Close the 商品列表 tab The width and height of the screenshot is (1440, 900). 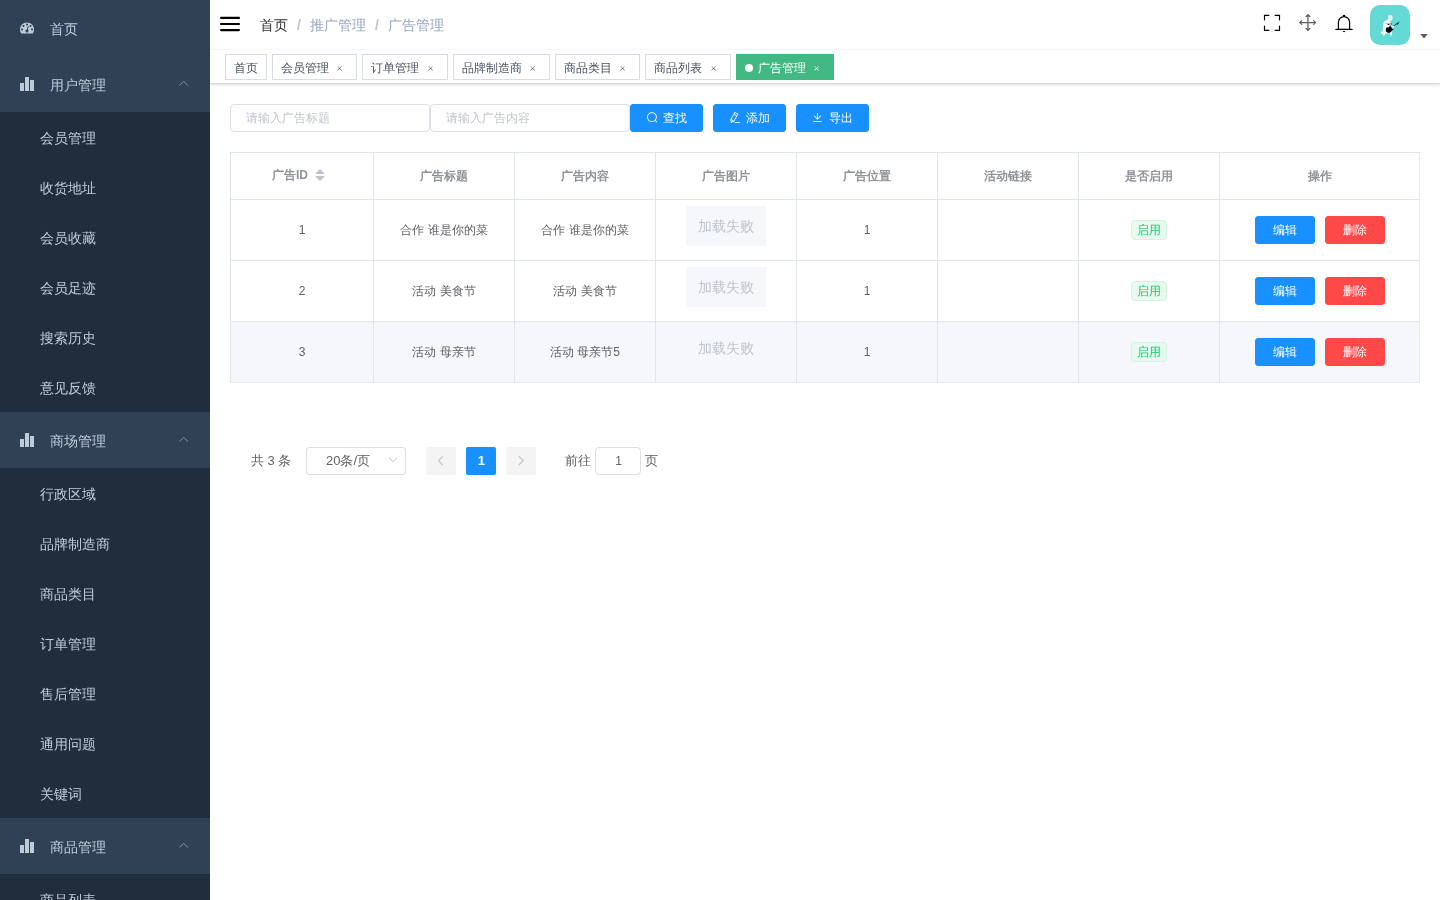point(714,69)
